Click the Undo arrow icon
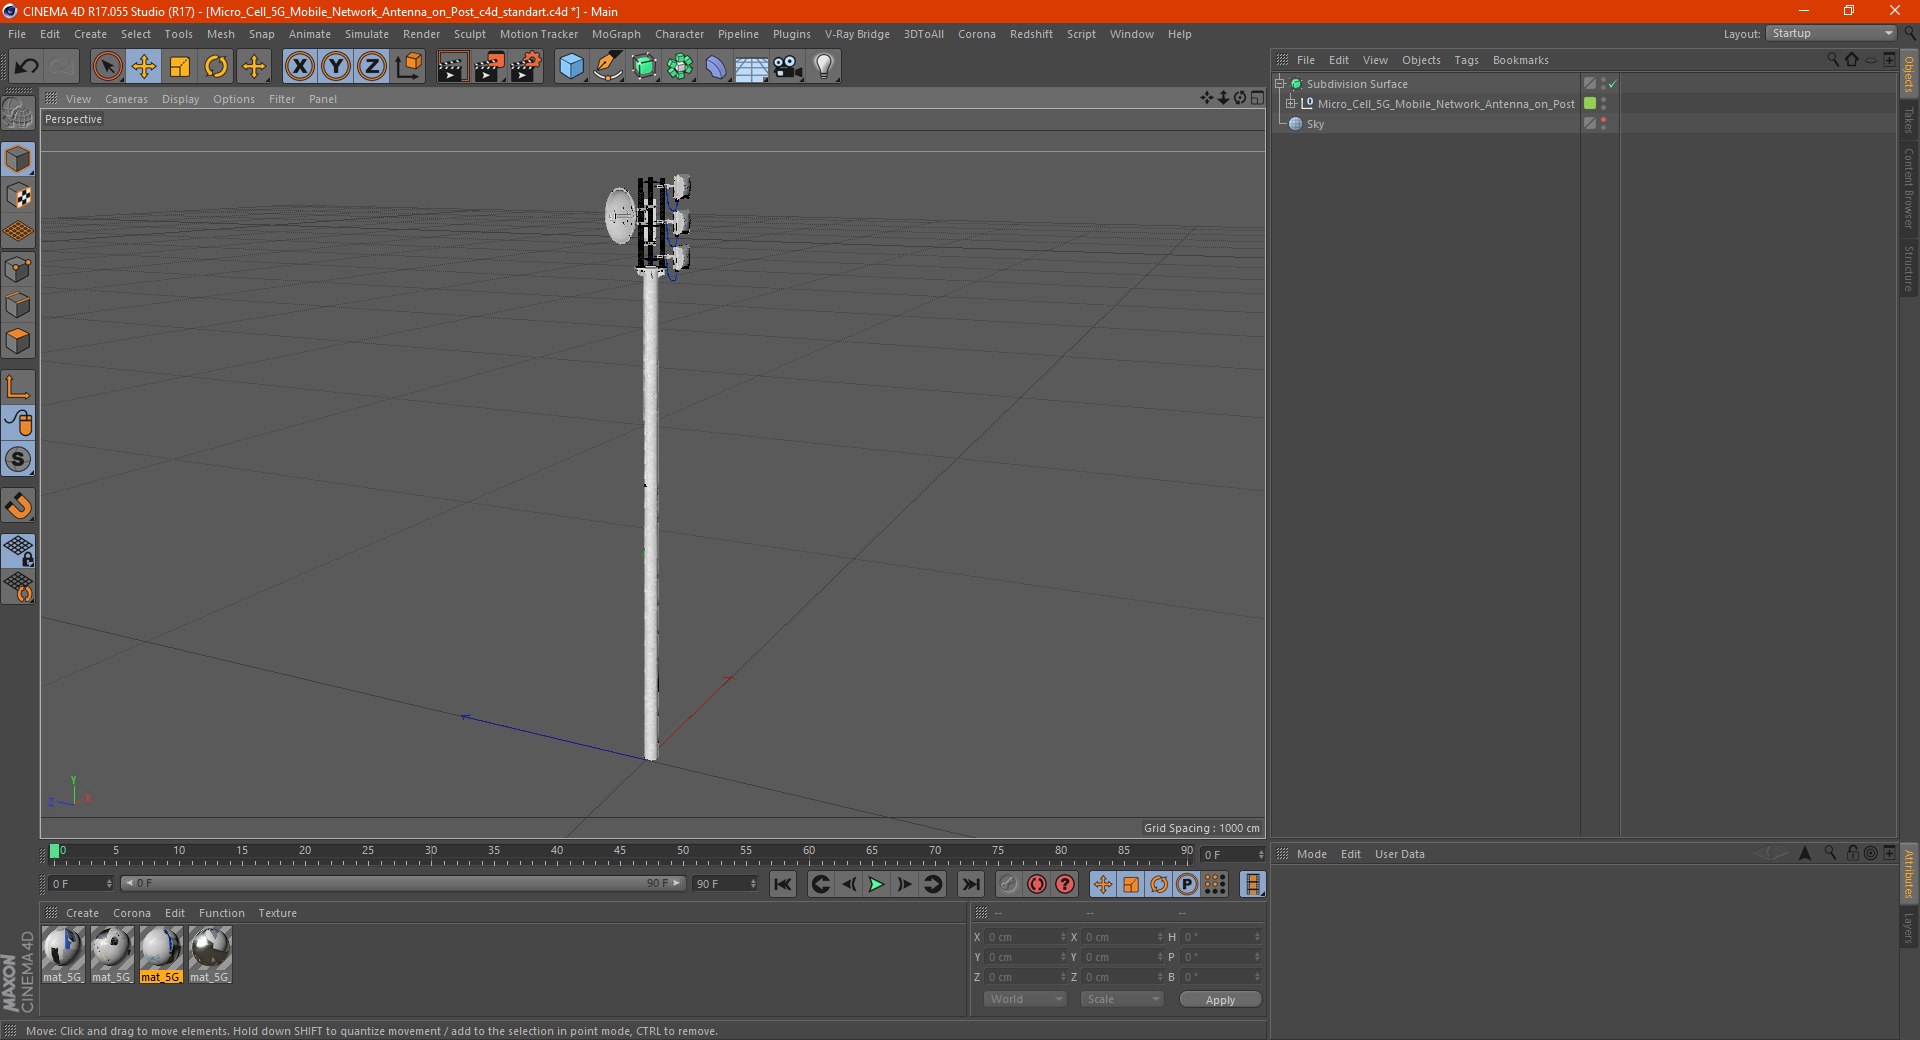 click(27, 67)
